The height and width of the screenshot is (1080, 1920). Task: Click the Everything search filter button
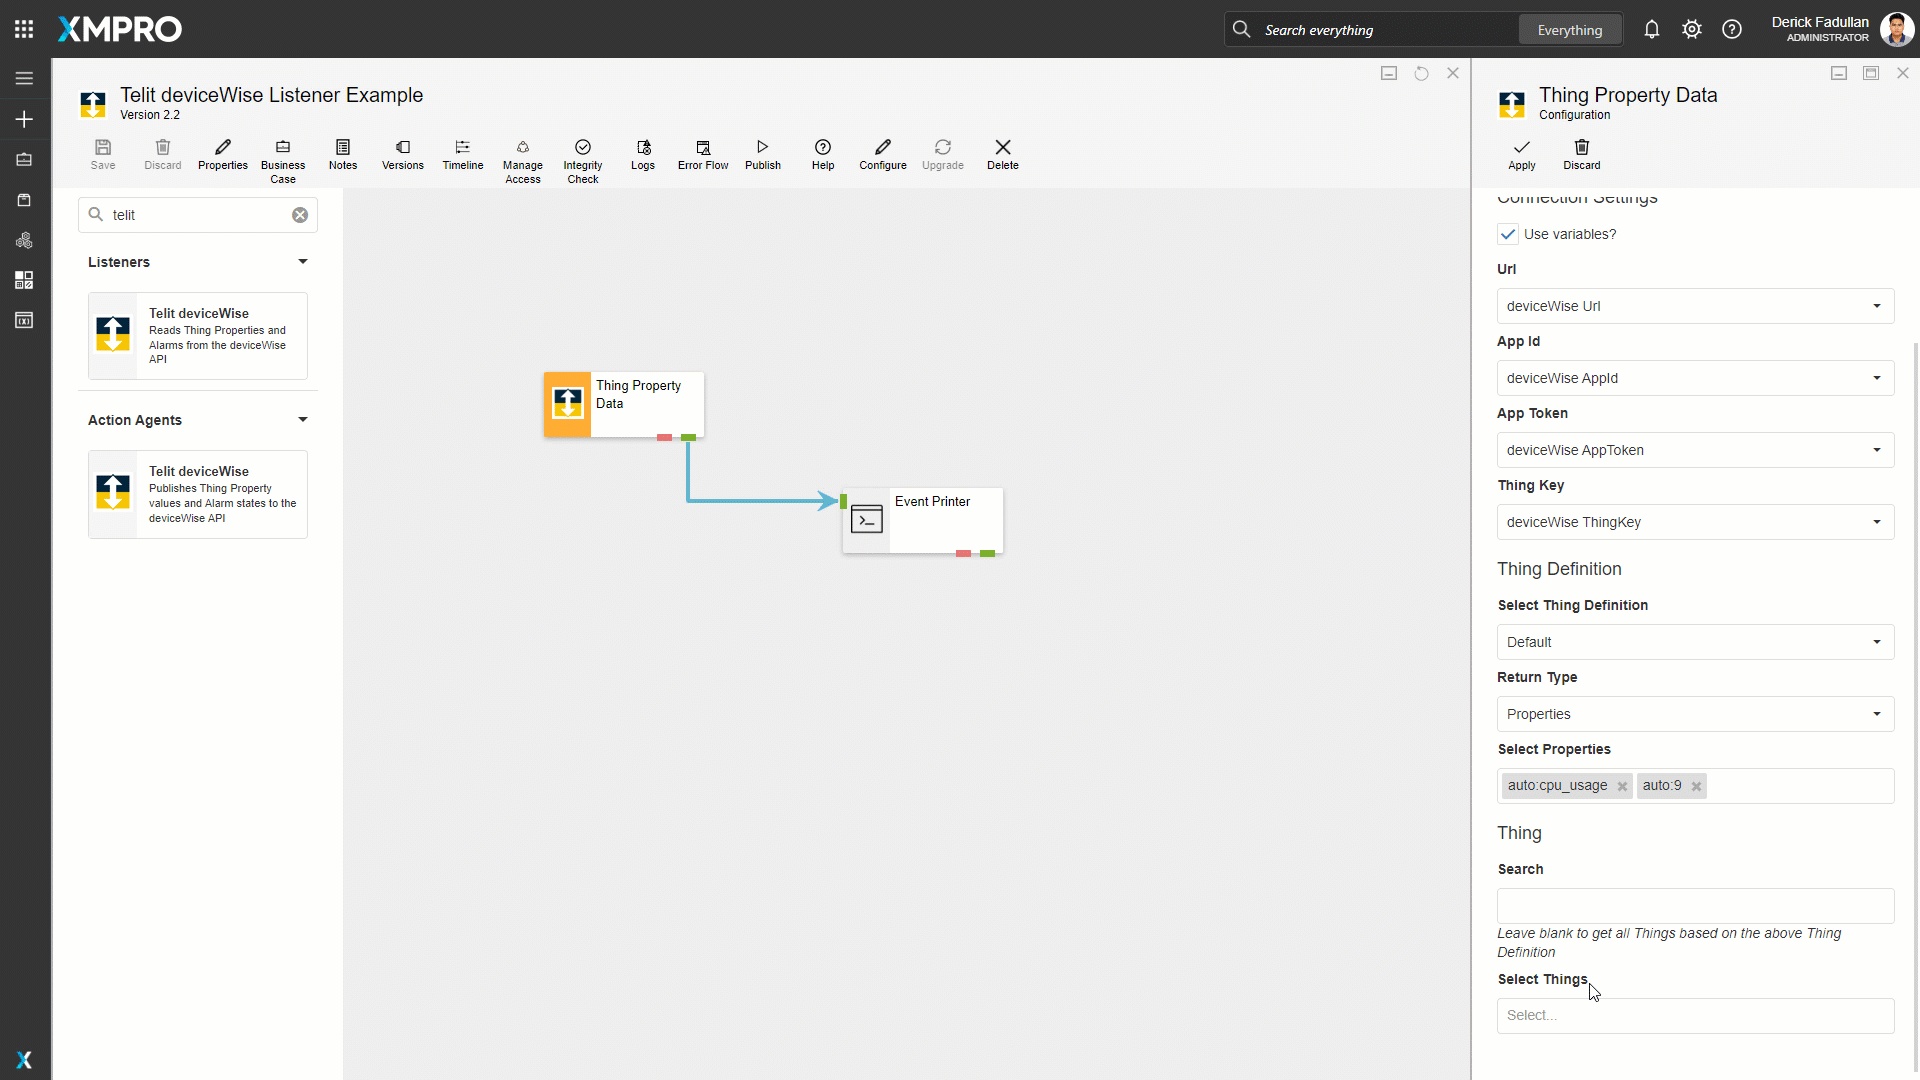point(1569,30)
